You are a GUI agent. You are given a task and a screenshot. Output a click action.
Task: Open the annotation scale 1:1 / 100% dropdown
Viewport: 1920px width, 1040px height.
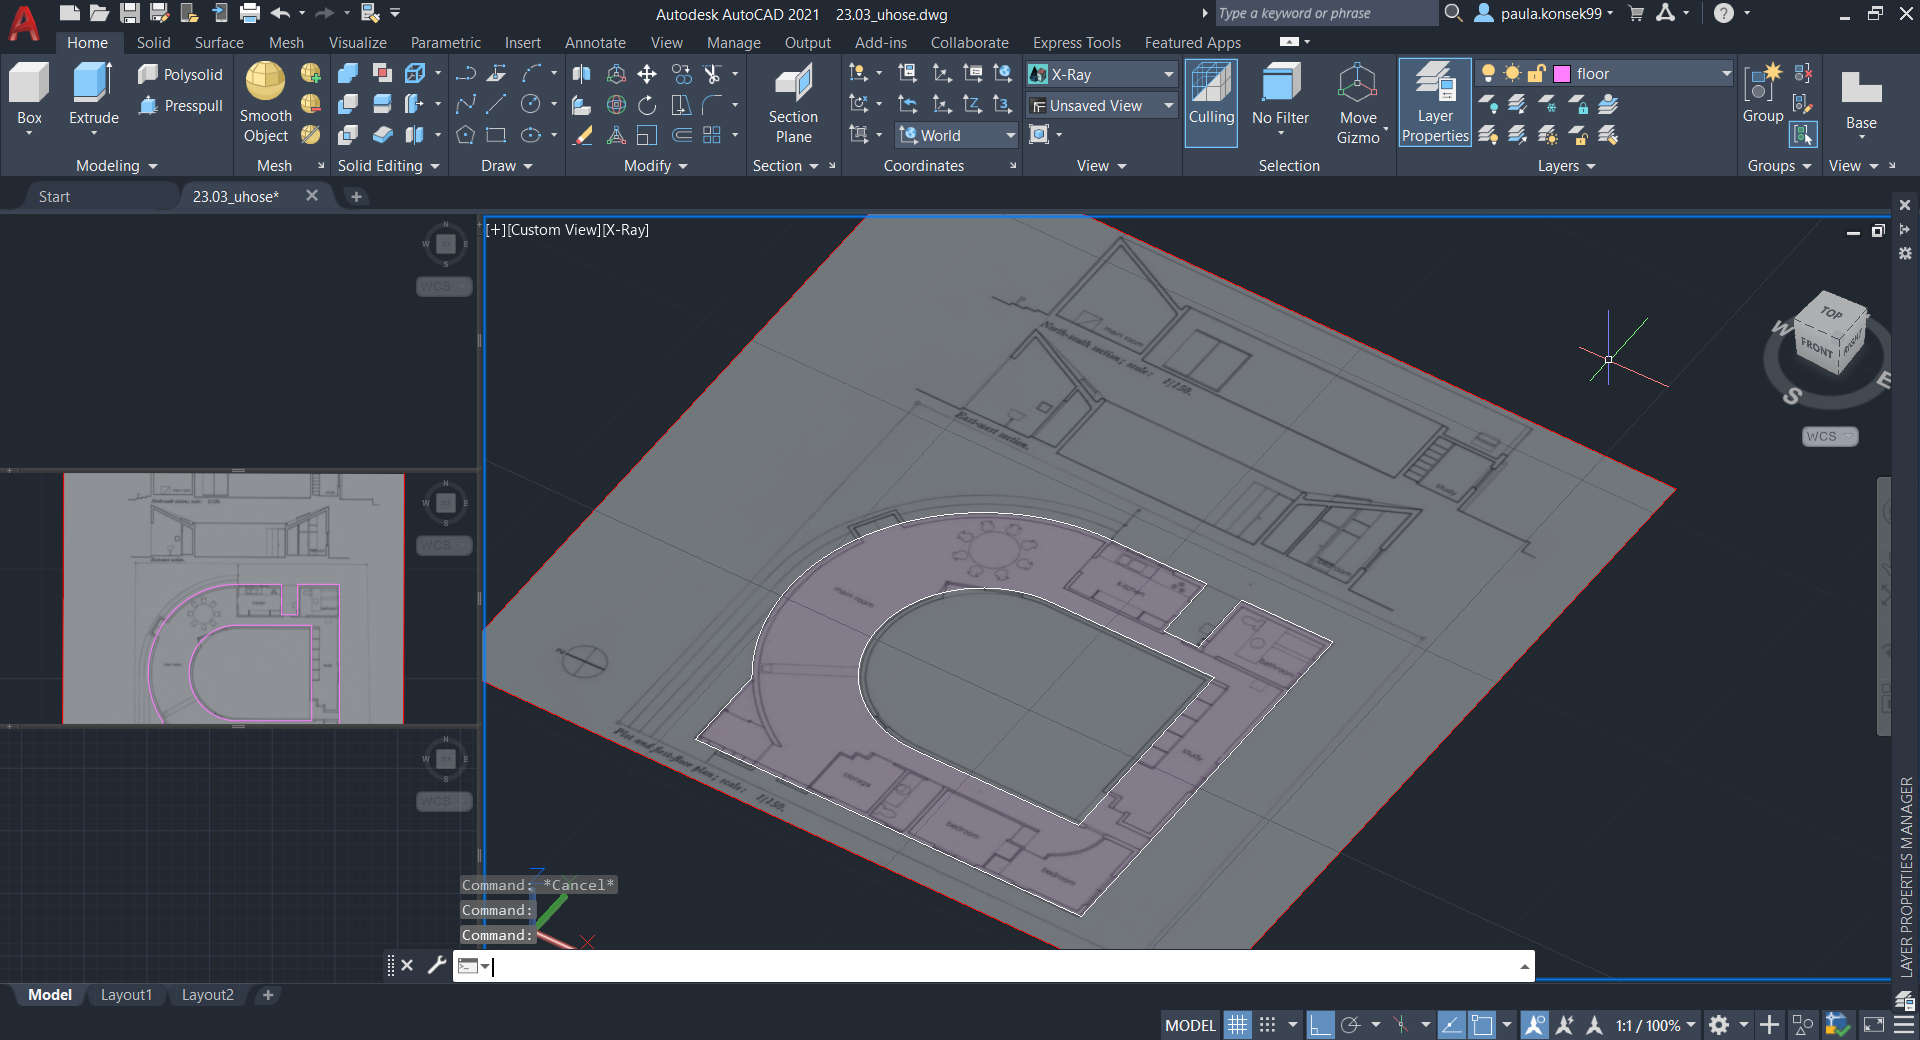coord(1655,1025)
